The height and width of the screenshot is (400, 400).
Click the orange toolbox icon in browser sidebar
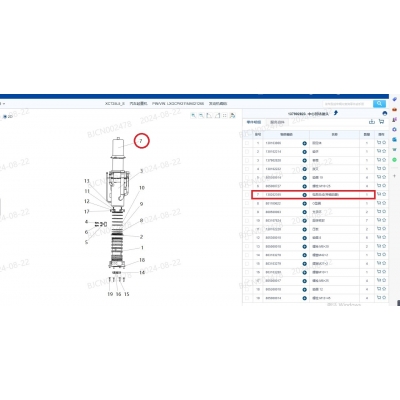click(x=395, y=109)
